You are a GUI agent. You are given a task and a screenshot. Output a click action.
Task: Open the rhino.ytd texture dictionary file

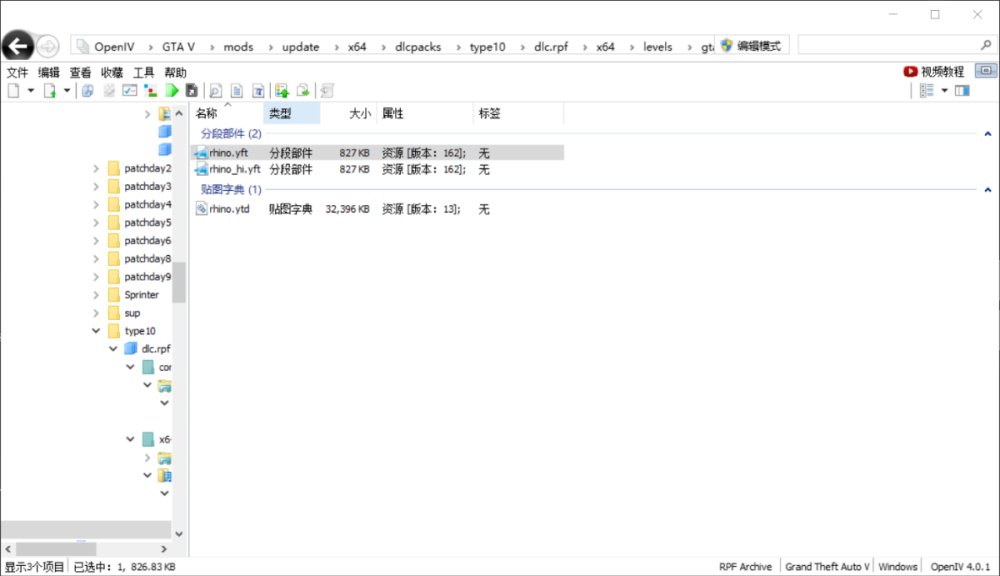[229, 209]
